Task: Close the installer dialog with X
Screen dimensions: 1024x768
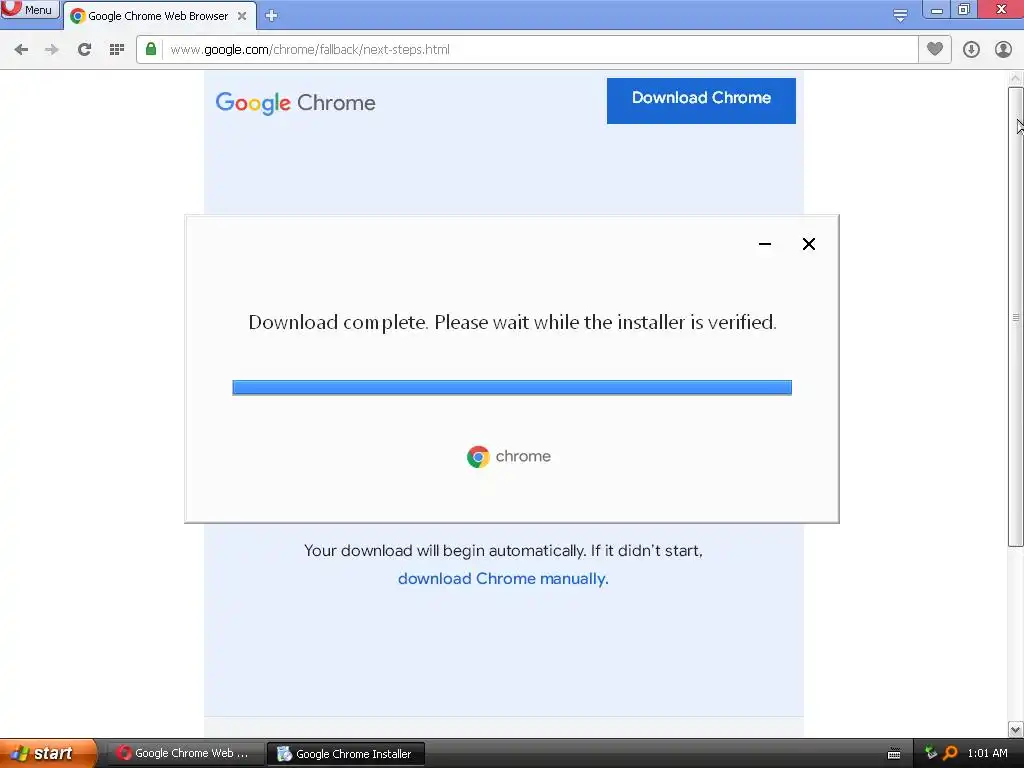Action: coord(808,244)
